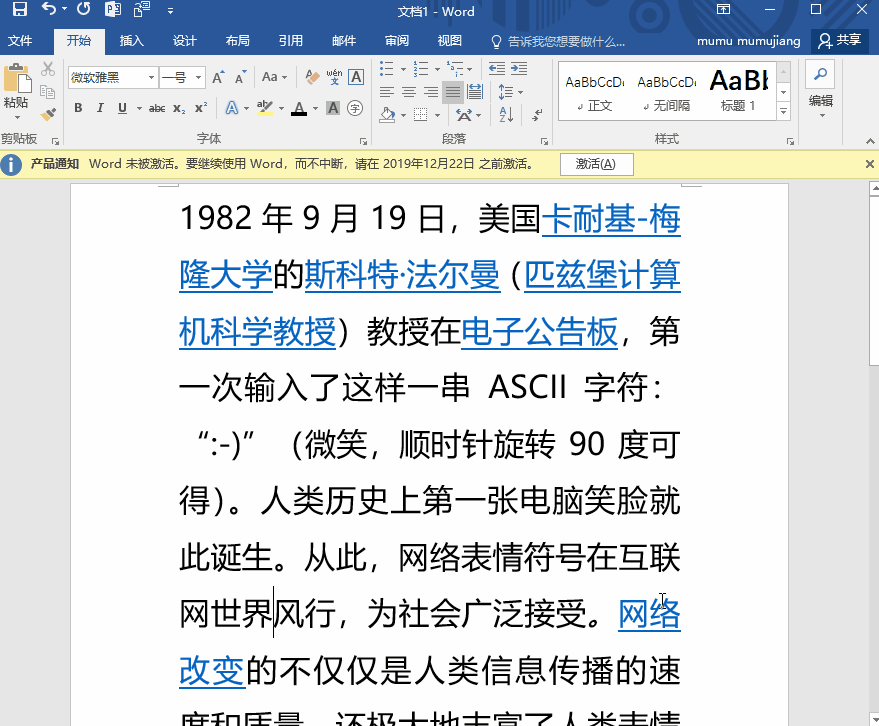
Task: Apply enclosed character (字) icon
Action: 355,108
